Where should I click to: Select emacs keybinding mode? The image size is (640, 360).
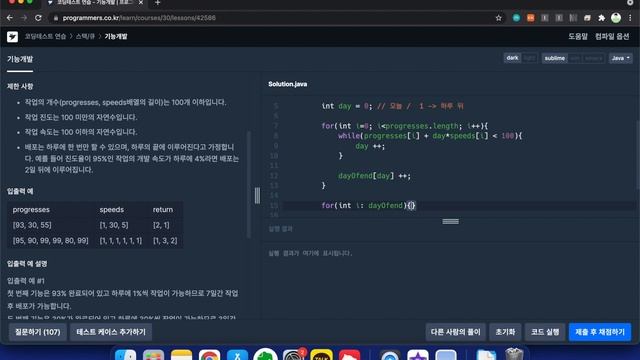pyautogui.click(x=593, y=58)
